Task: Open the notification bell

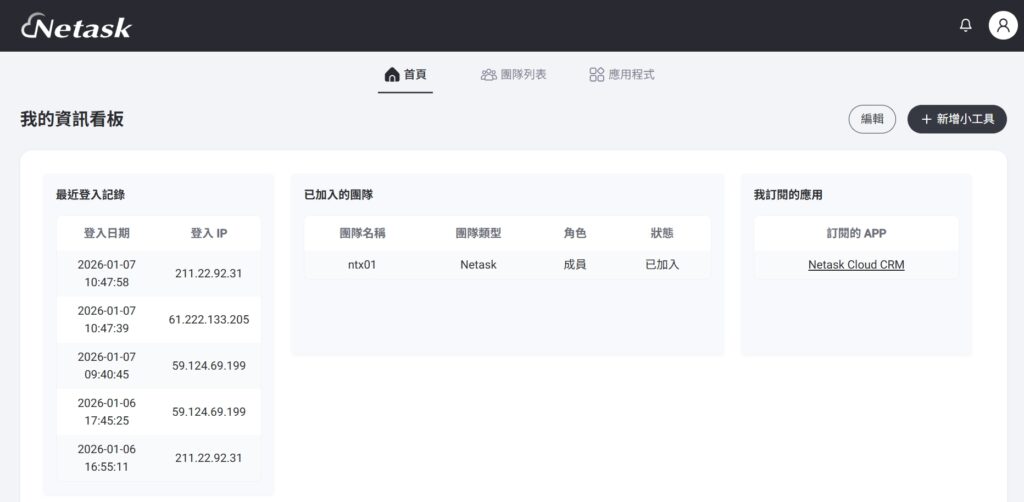Action: [x=965, y=26]
